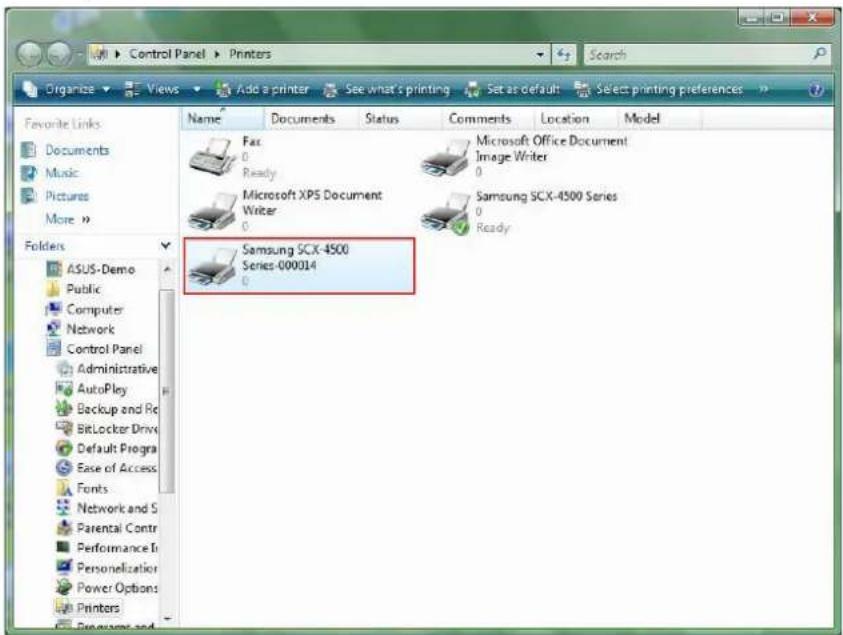Viewport: 843px width, 635px height.
Task: Open the Help question mark icon
Action: click(x=816, y=90)
